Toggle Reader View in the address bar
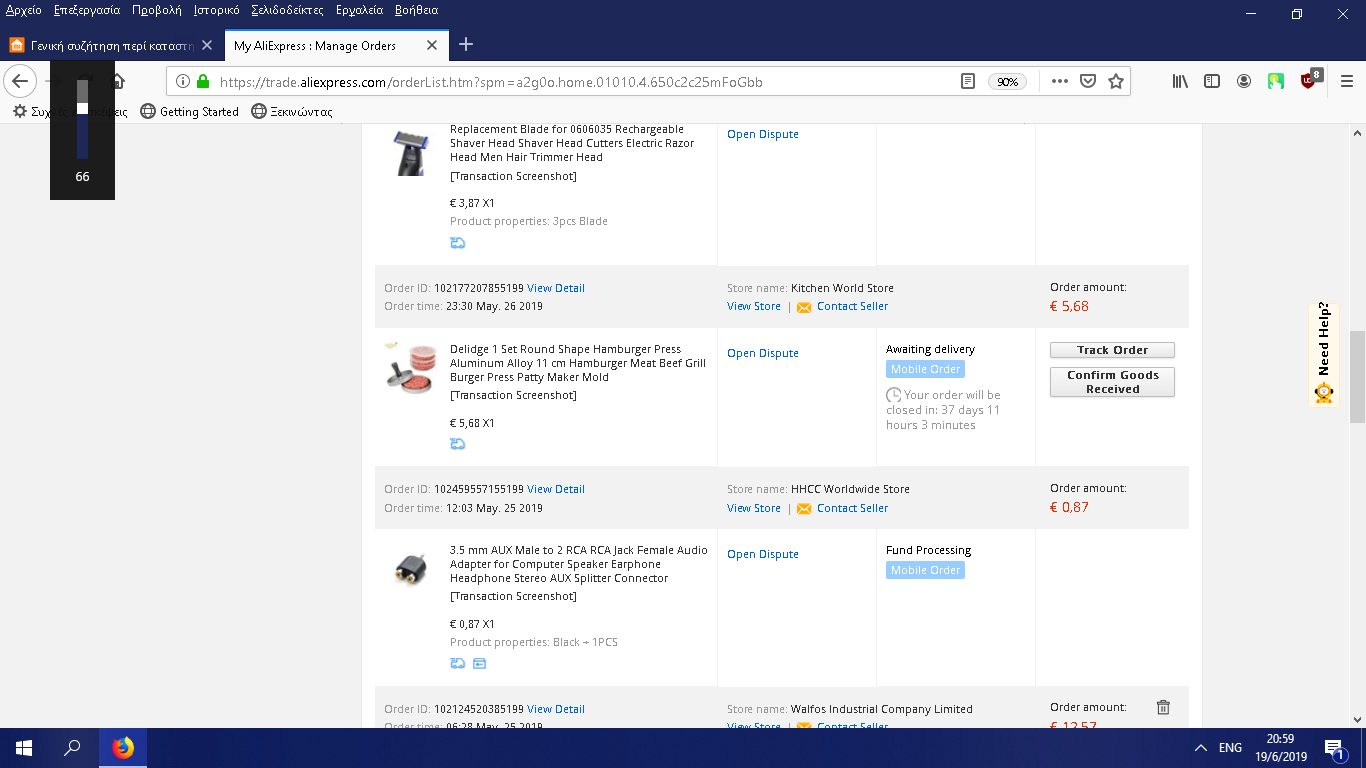This screenshot has width=1366, height=768. (x=967, y=82)
